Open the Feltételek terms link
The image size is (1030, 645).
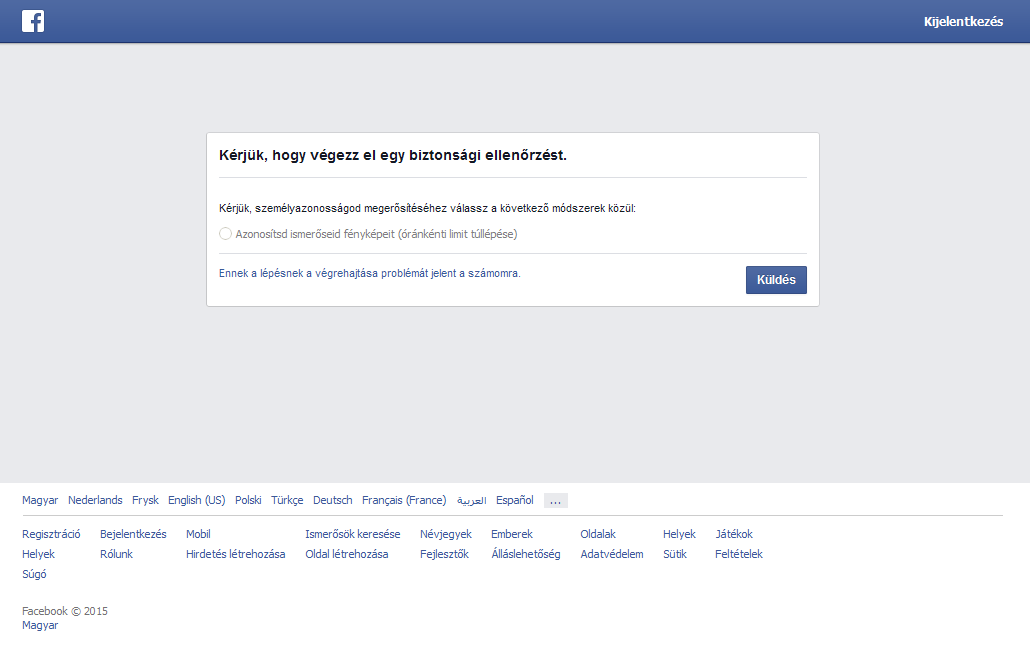(738, 554)
